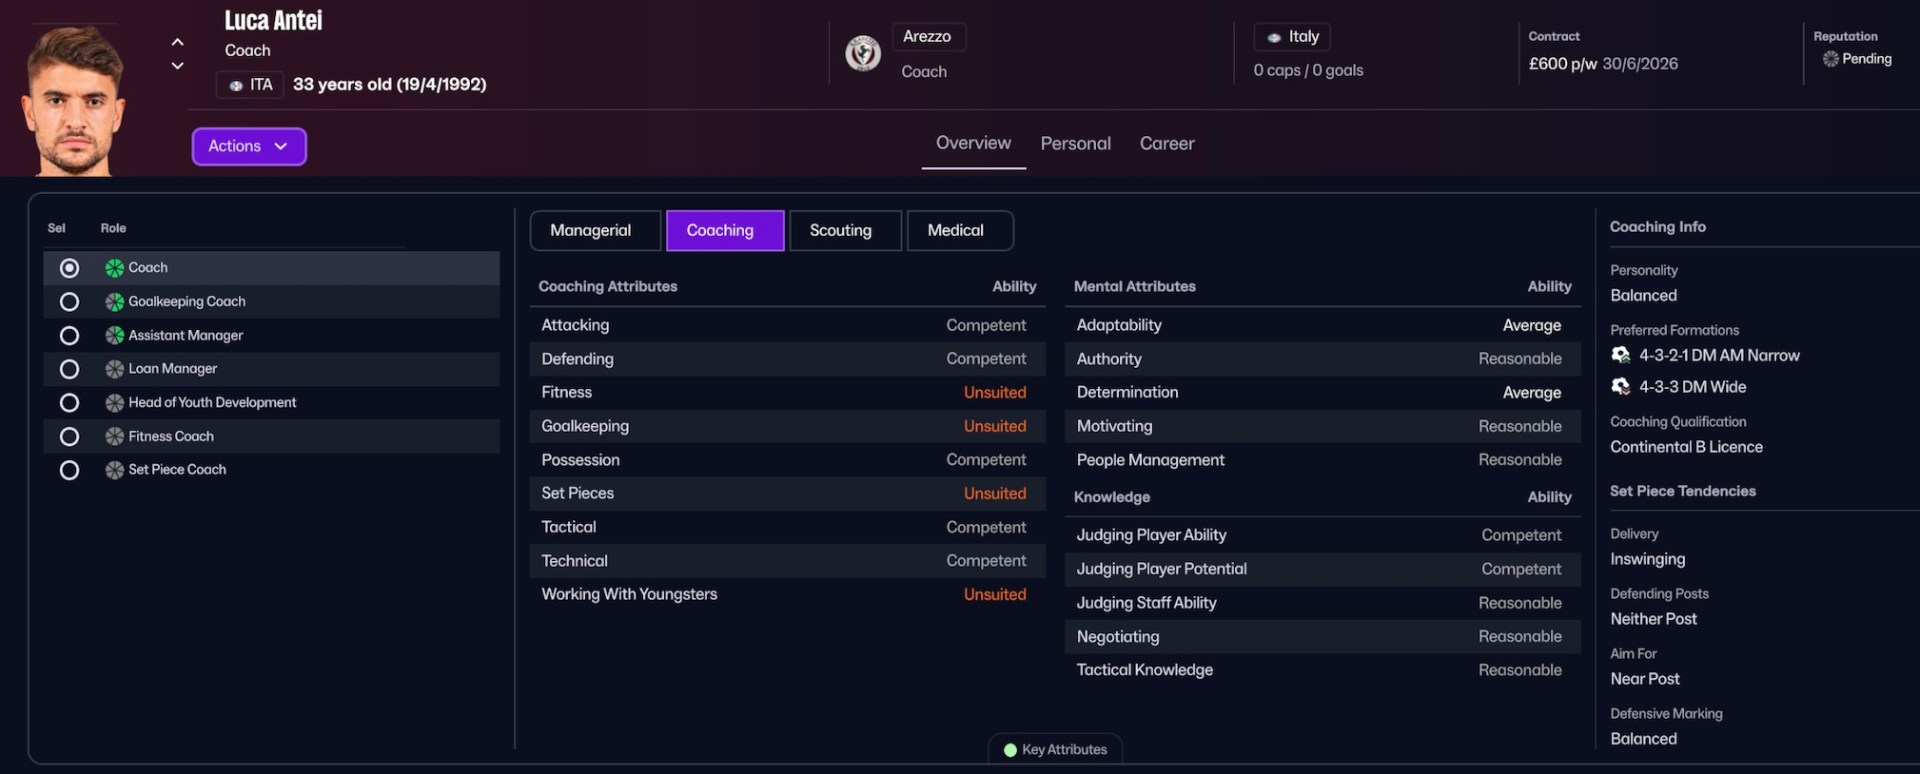Switch to the Personal tab
The image size is (1920, 774).
click(1075, 144)
